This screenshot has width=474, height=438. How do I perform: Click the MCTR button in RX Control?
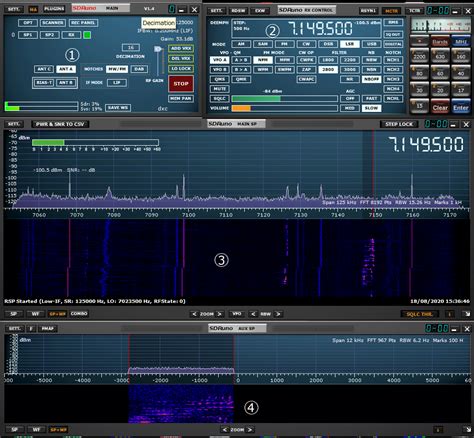(391, 11)
